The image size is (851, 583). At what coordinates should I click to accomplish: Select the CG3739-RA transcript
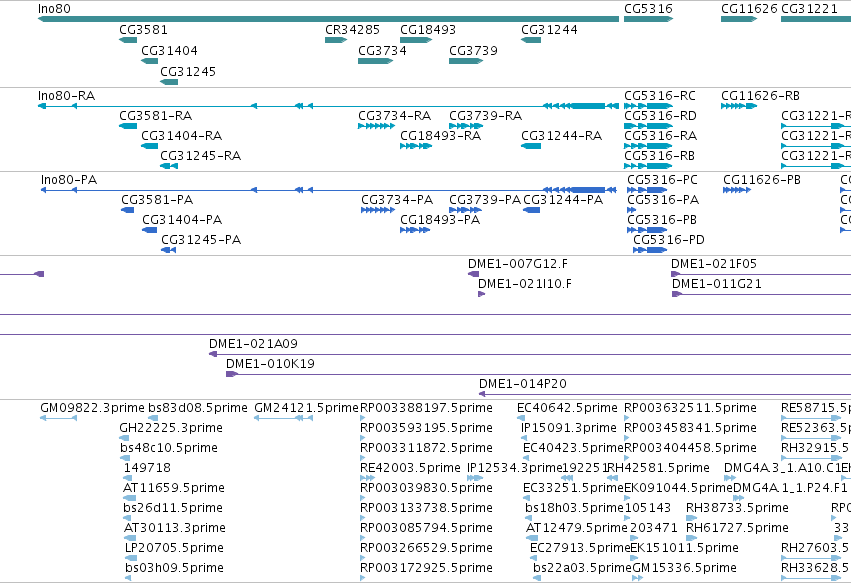point(466,126)
